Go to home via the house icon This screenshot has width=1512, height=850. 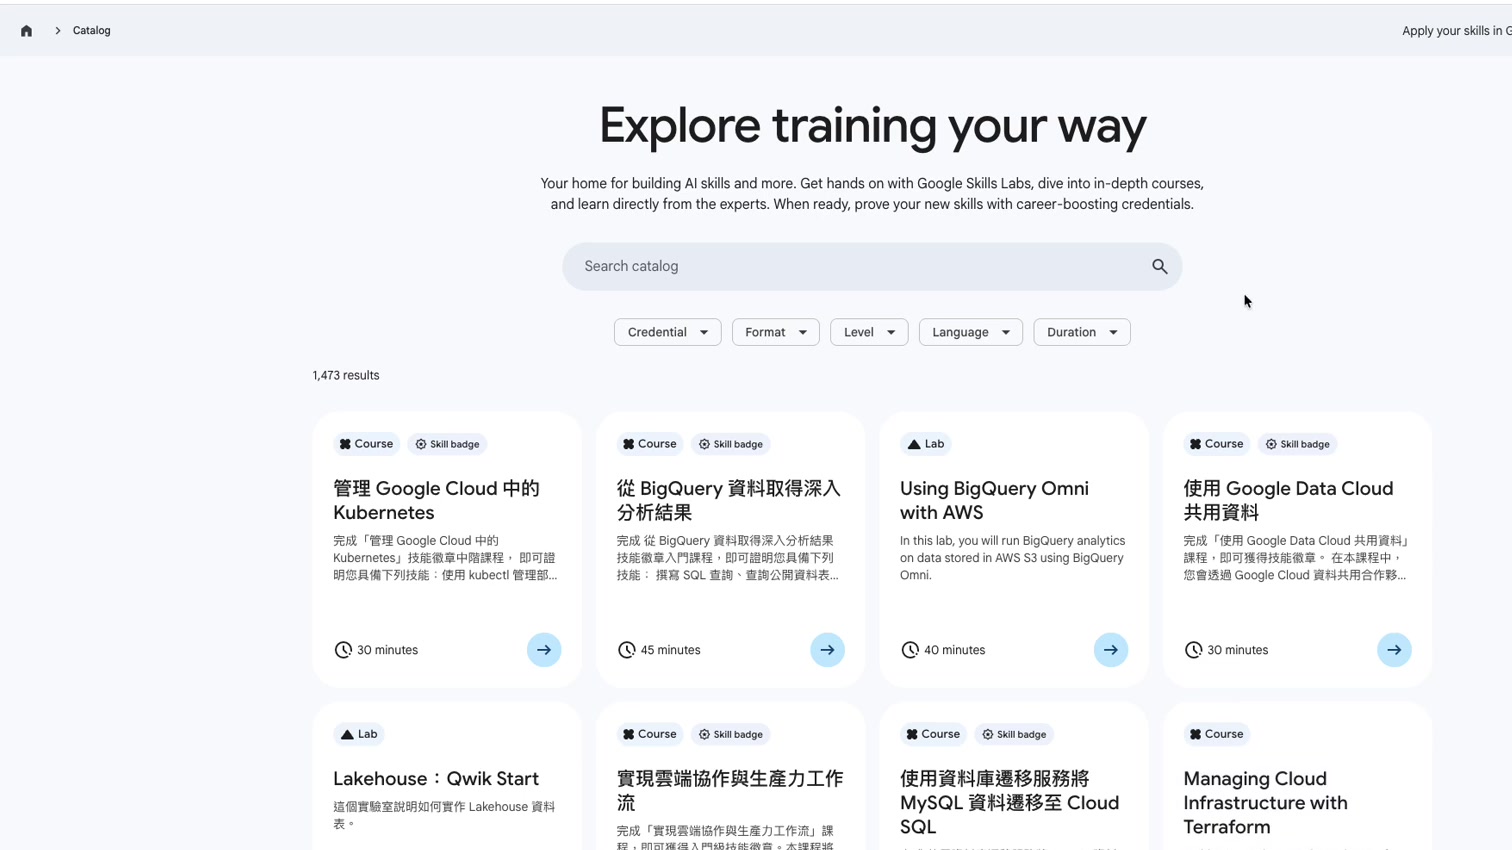[27, 31]
